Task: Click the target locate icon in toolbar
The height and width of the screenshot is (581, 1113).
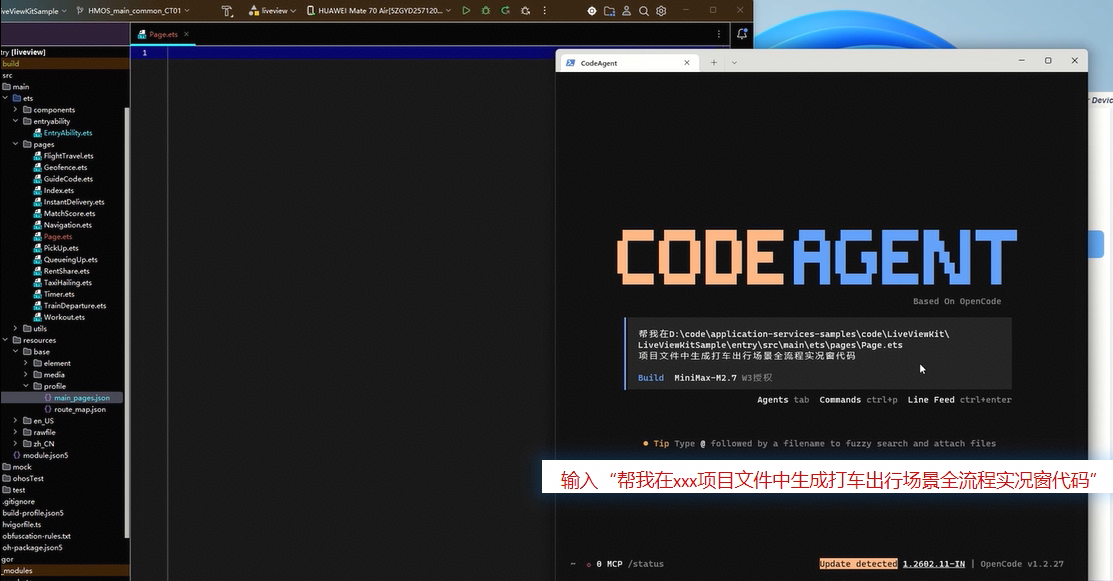Action: (592, 11)
